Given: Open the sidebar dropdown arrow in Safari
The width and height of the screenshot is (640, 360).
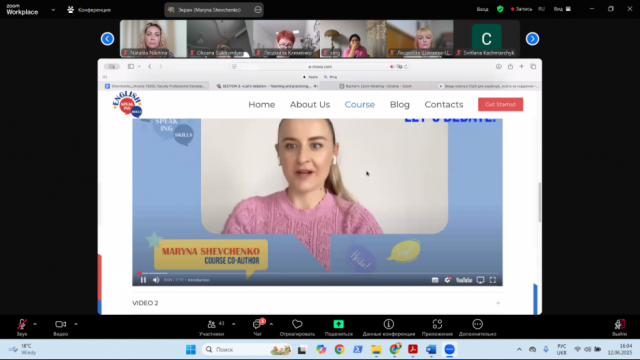Looking at the screenshot, I should coord(139,67).
